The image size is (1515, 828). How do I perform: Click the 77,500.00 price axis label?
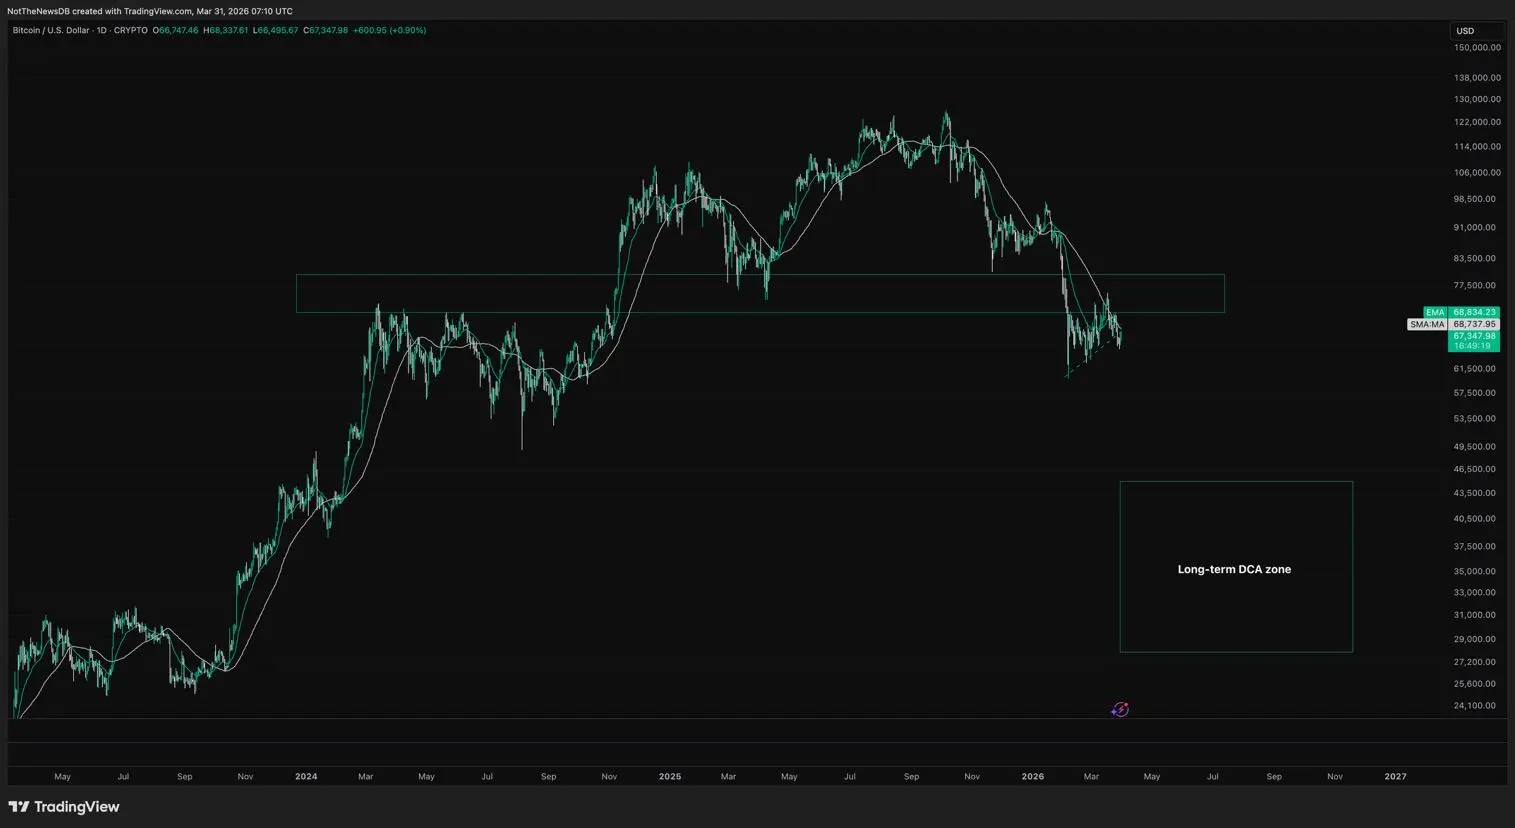(1475, 285)
